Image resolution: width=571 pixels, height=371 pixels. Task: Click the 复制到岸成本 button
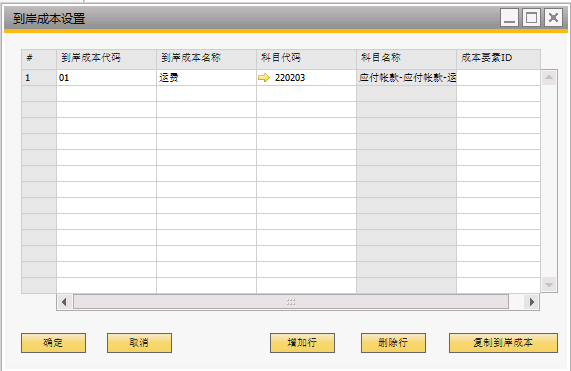pos(503,343)
